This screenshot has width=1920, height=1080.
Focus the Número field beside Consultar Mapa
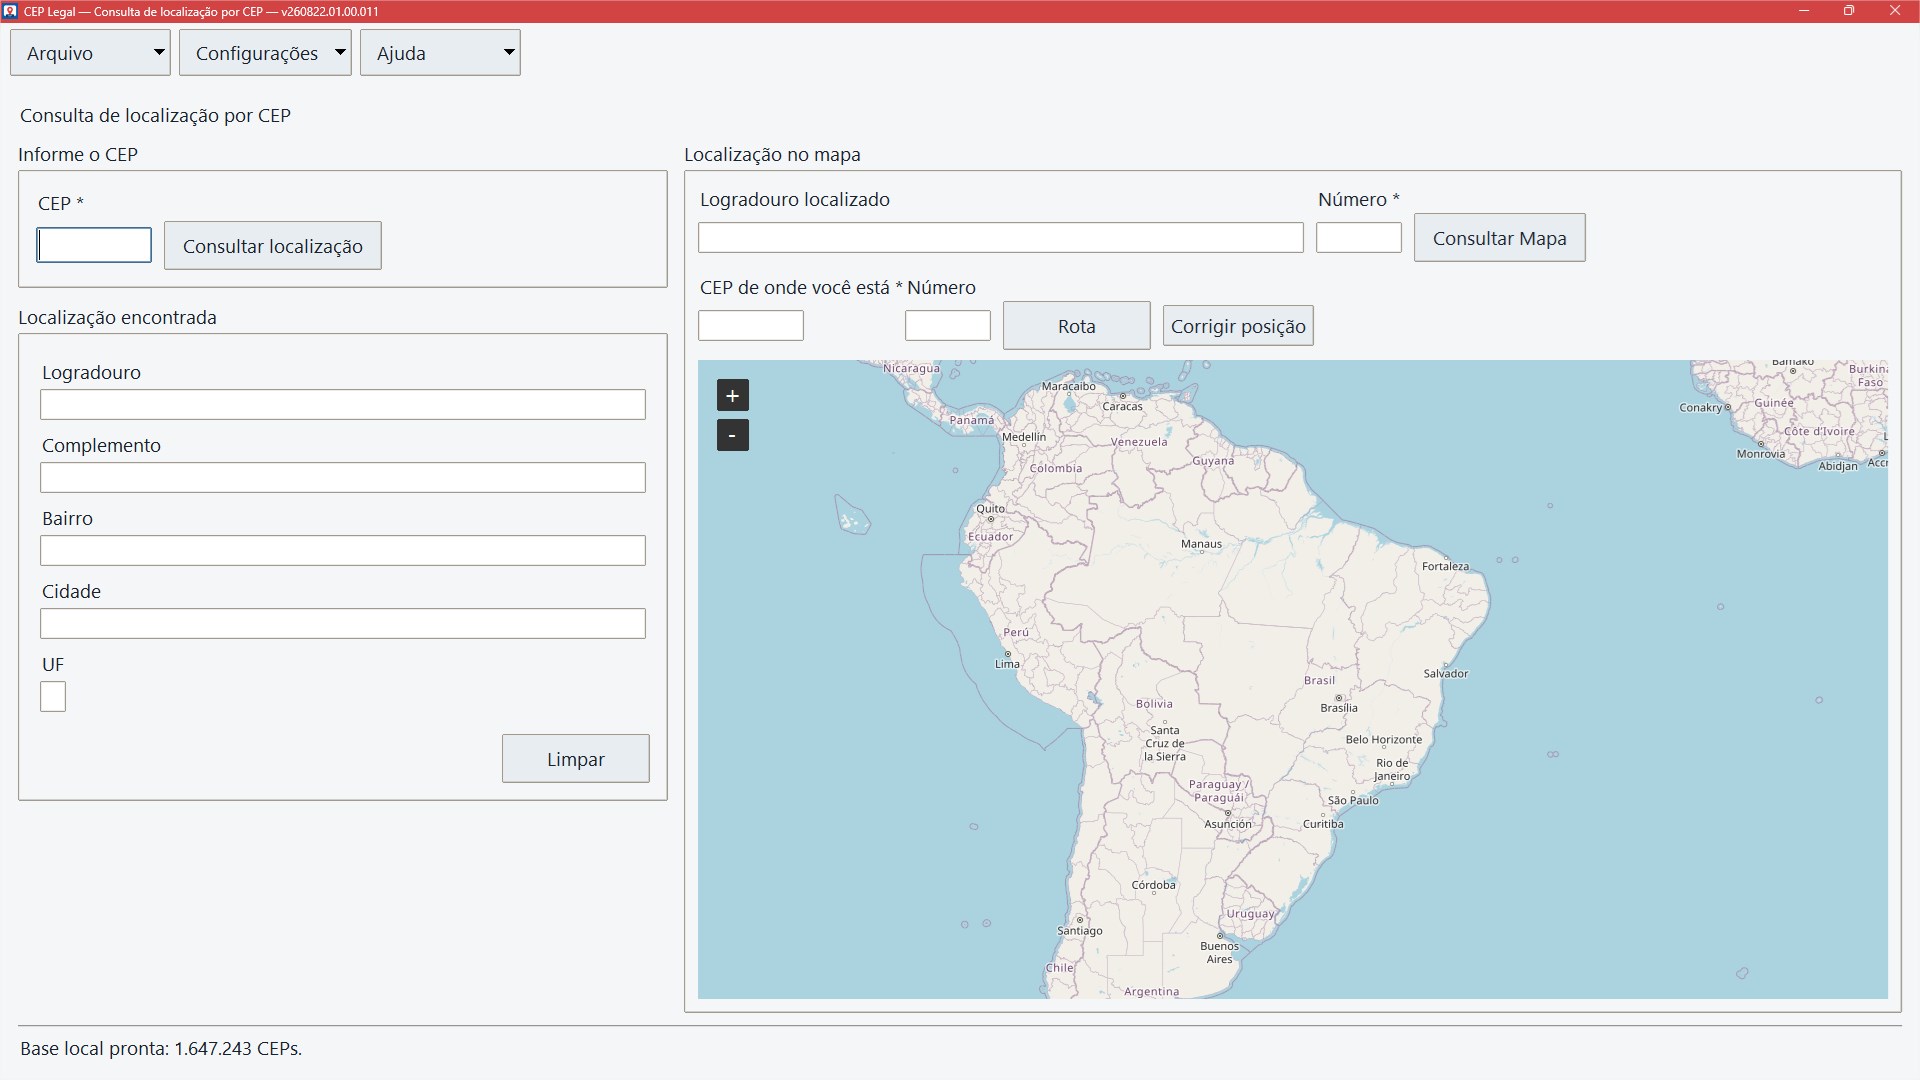[x=1358, y=238]
